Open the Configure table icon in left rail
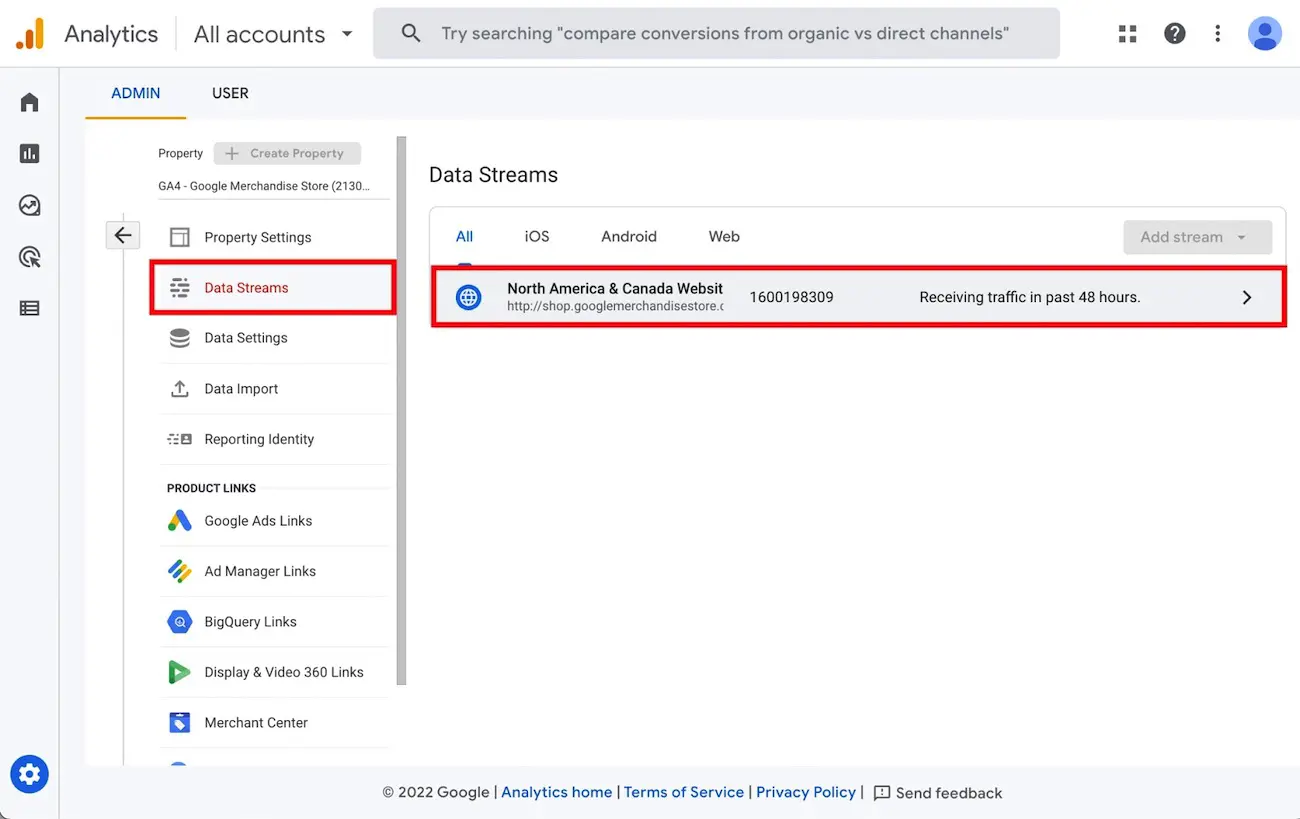Screen dimensions: 1300x819 coord(30,308)
